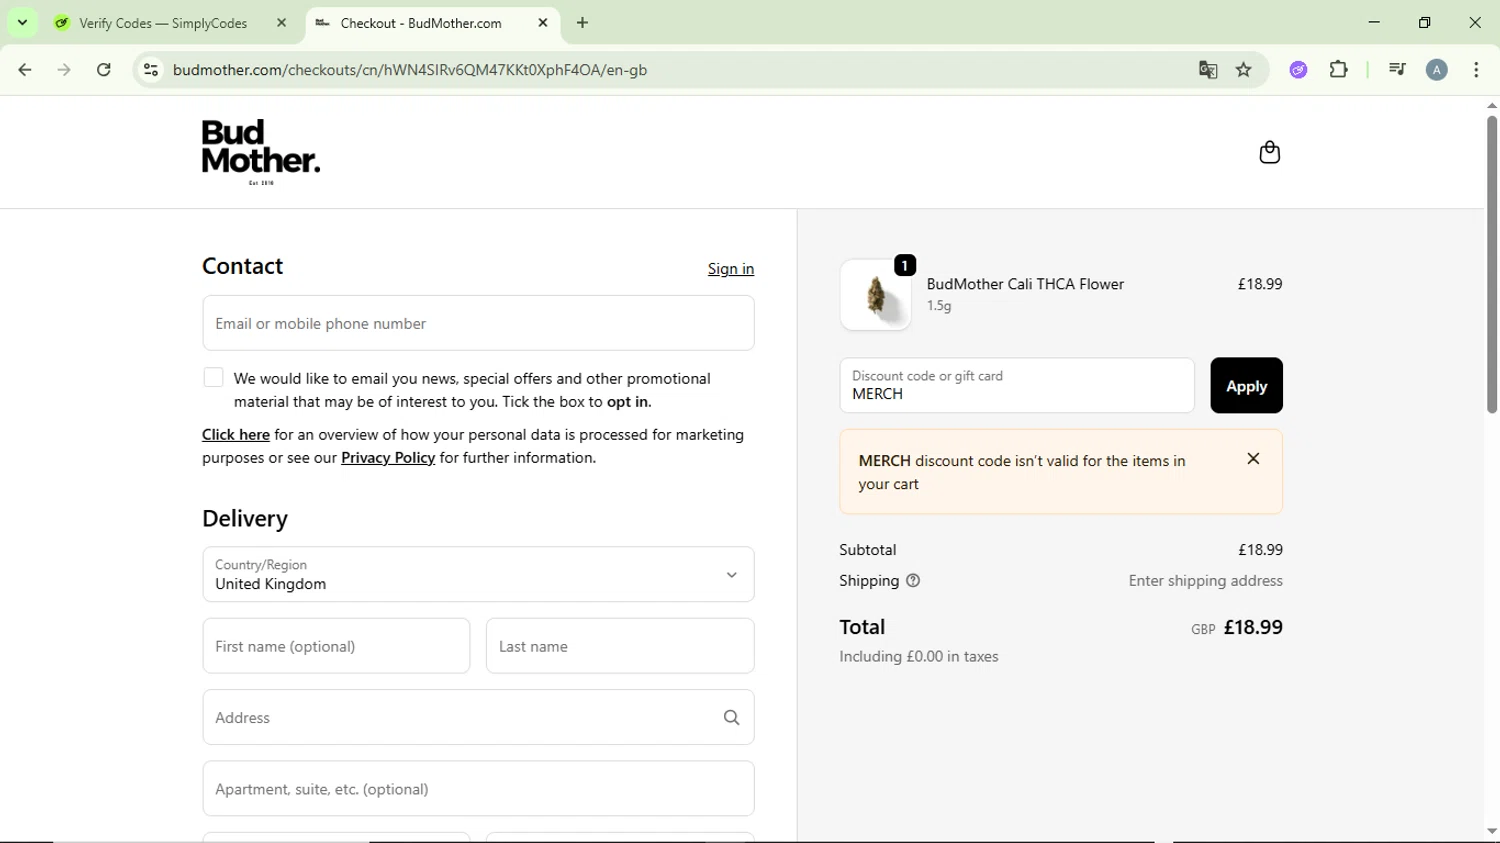Screen dimensions: 1500x843
Task: Reload the current page
Action: (x=104, y=70)
